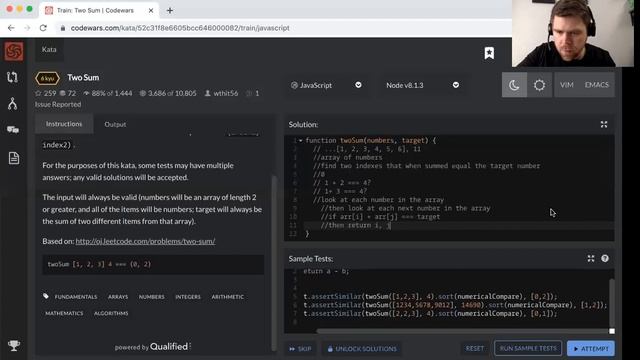Switch to light theme sun icon

pyautogui.click(x=539, y=85)
